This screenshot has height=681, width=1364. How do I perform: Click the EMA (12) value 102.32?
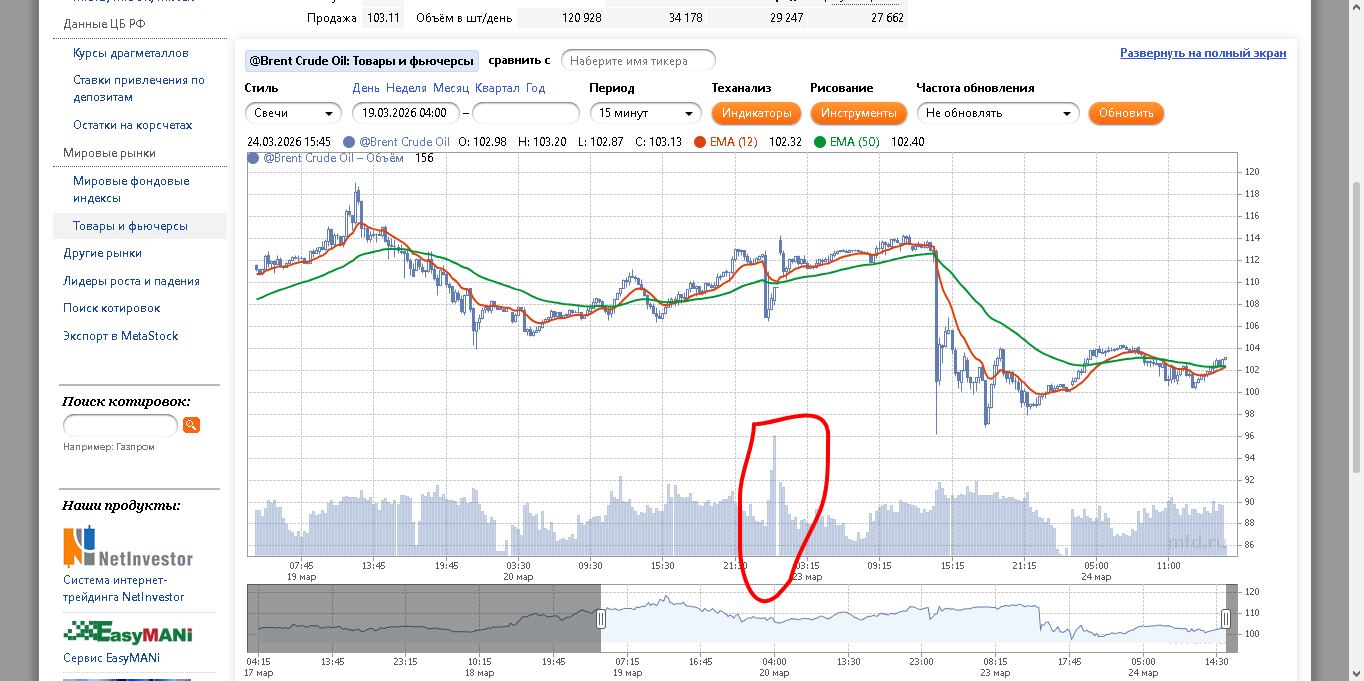(x=786, y=142)
